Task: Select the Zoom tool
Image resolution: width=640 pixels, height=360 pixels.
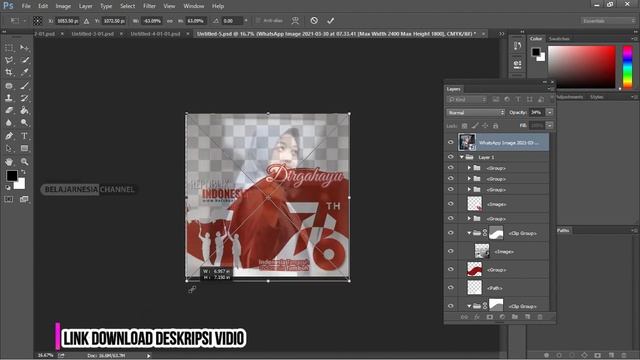Action: pos(24,162)
